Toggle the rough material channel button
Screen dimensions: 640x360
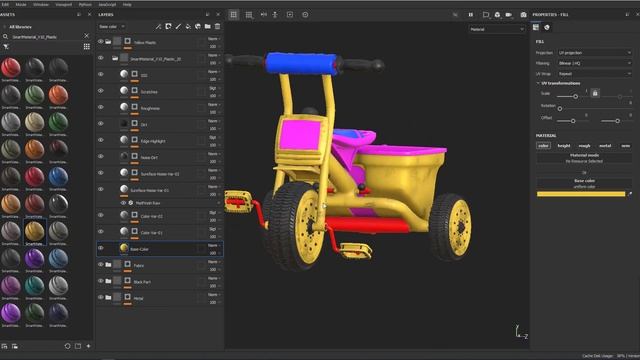(x=584, y=146)
